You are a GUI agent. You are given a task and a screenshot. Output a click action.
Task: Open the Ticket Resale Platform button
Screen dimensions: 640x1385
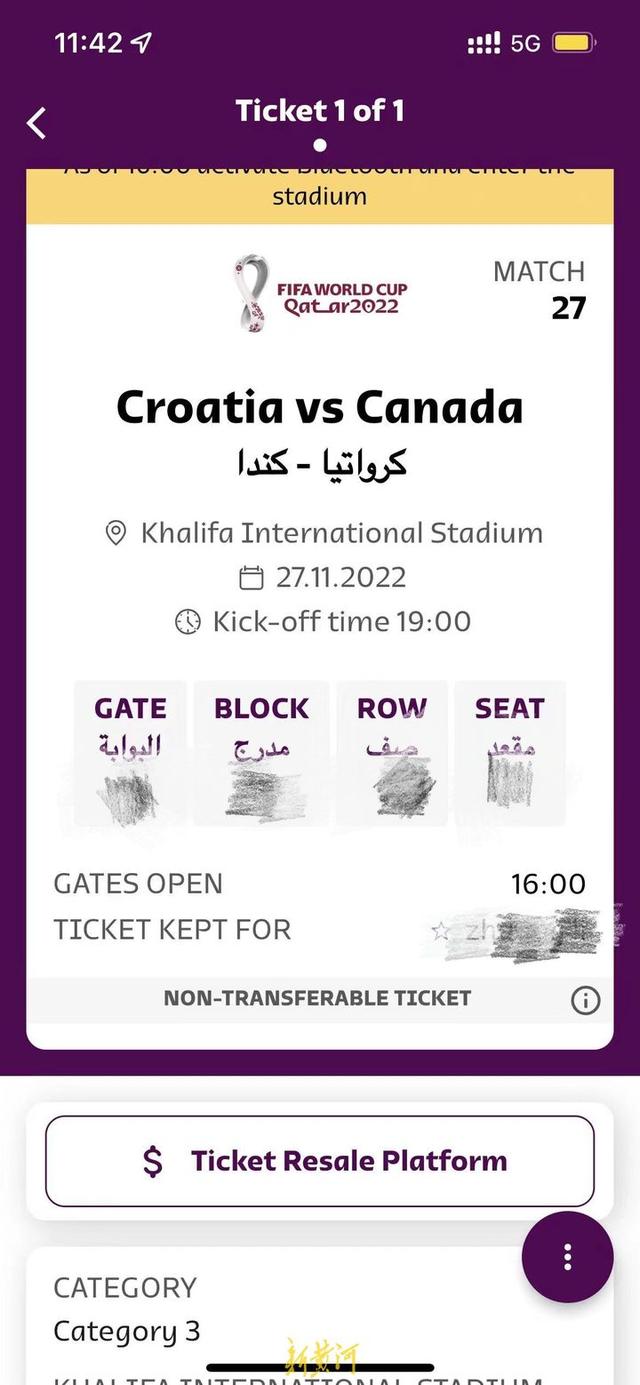320,1161
